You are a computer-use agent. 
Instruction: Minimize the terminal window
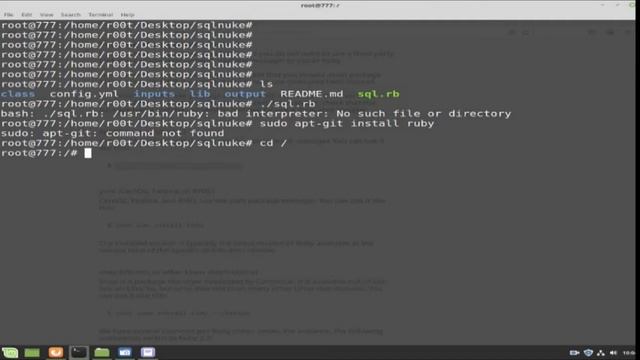tap(603, 5)
